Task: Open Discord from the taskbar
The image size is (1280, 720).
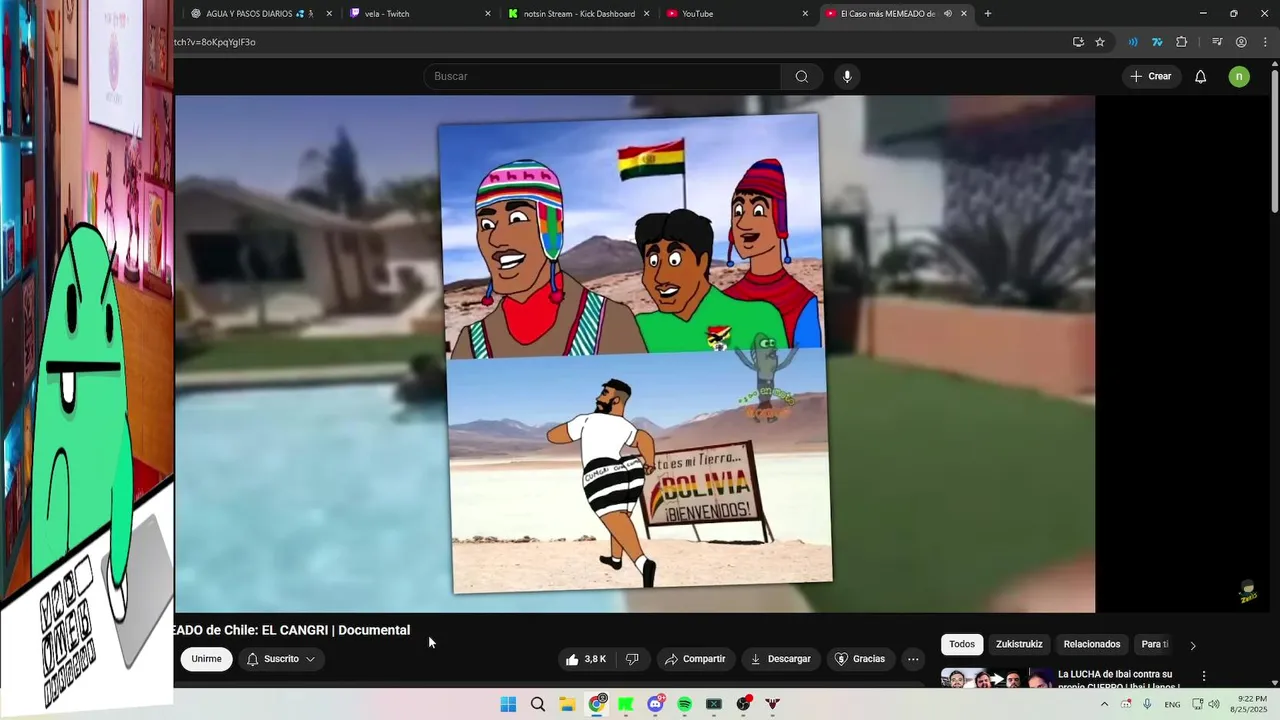Action: click(655, 704)
